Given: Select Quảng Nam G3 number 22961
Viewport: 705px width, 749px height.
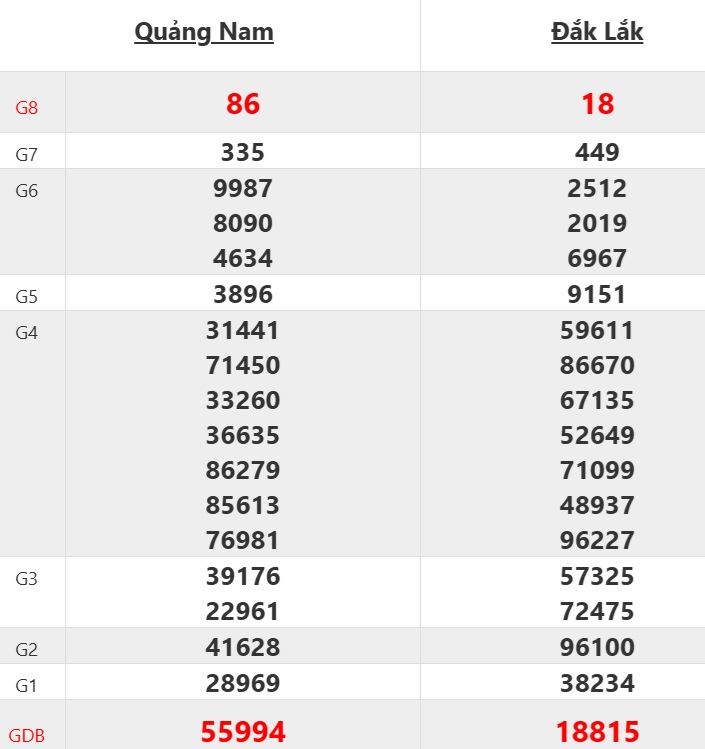Looking at the screenshot, I should (243, 611).
